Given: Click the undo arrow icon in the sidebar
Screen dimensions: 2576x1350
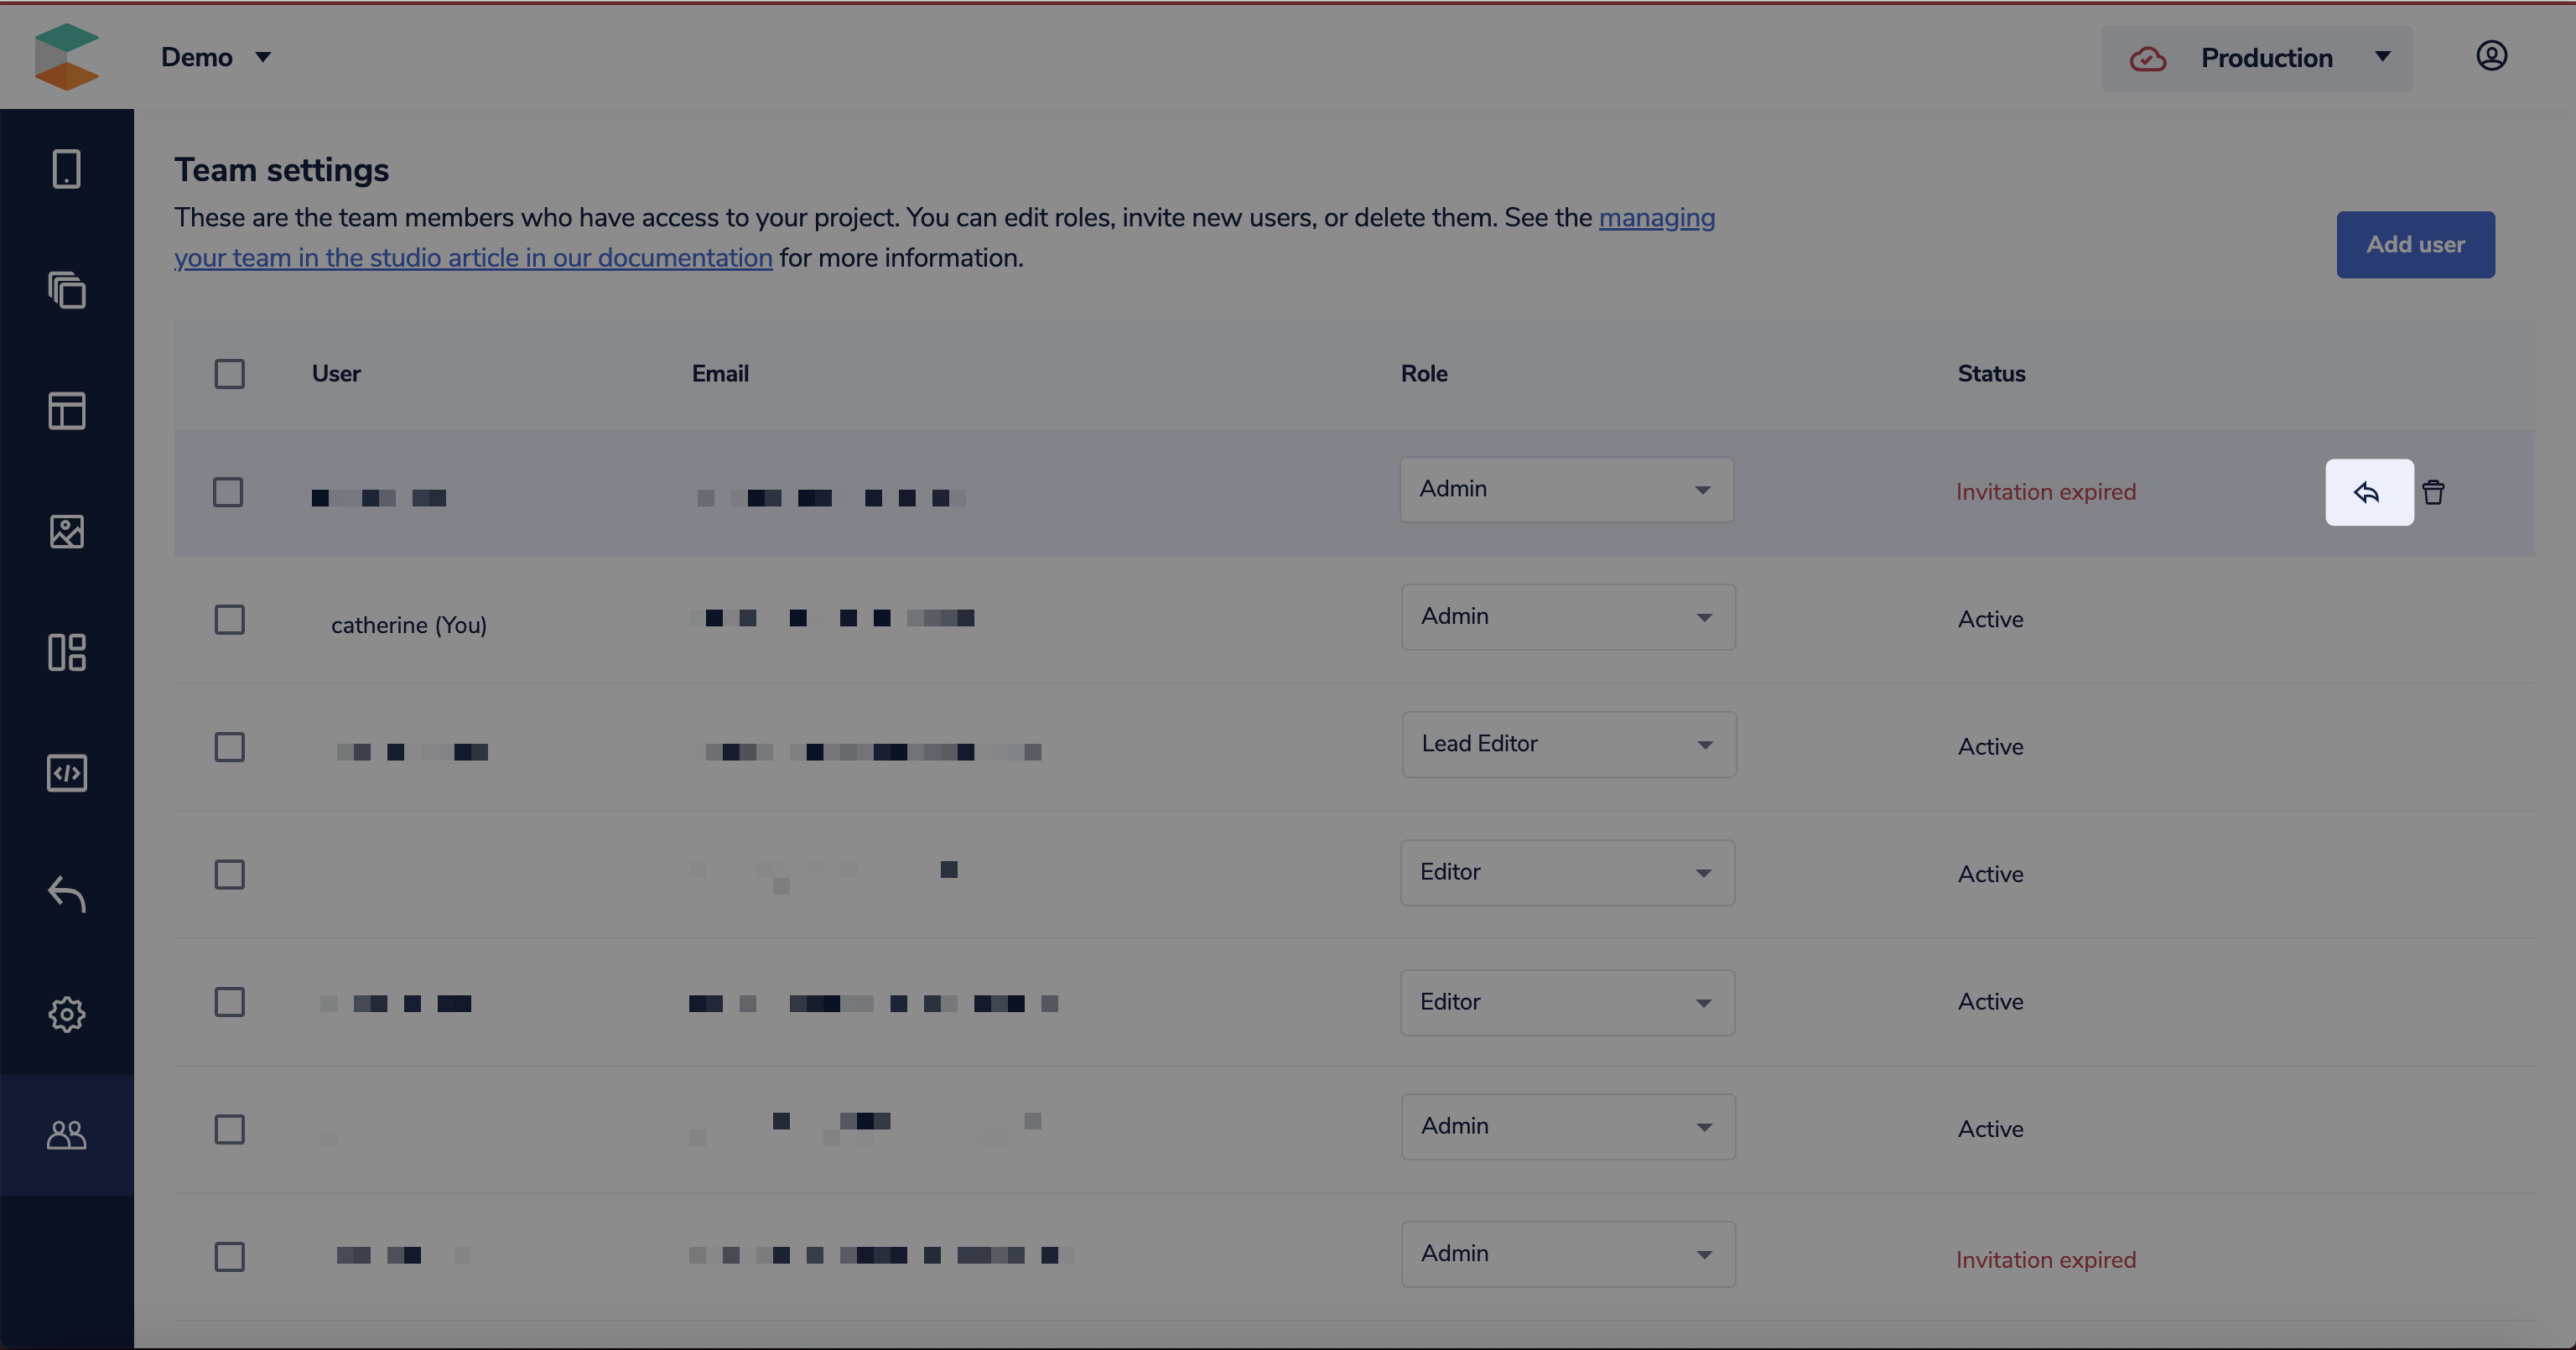Looking at the screenshot, I should (x=67, y=894).
